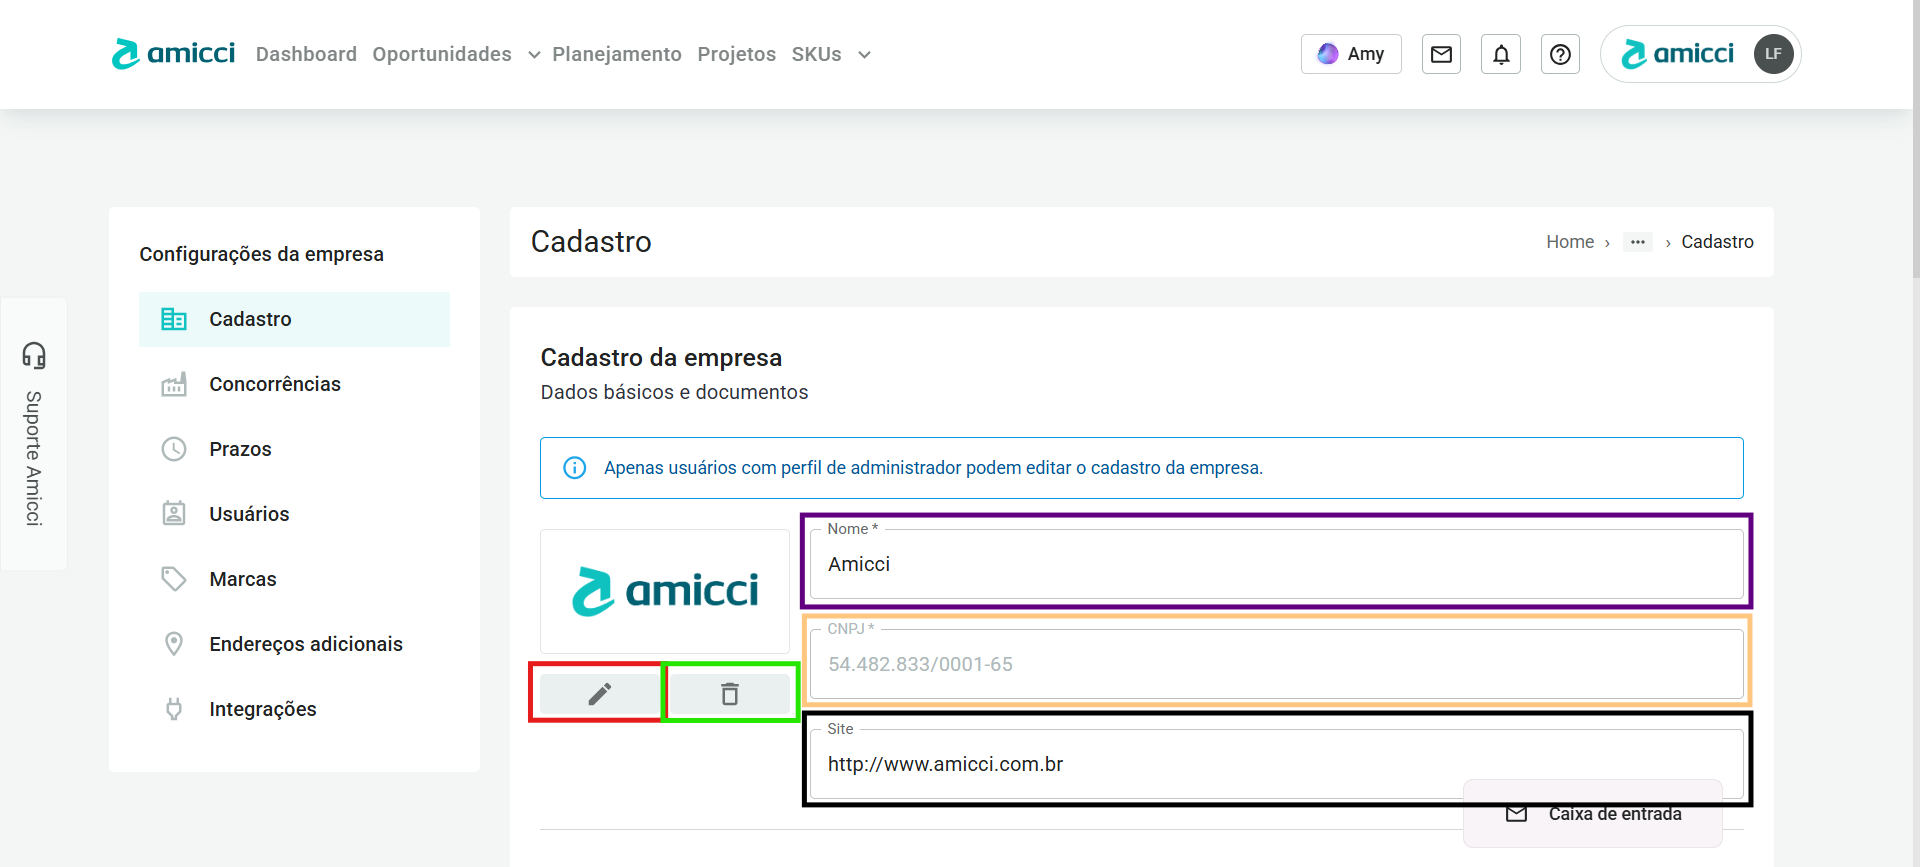Open Suporte Amicci headset side tab
This screenshot has width=1920, height=867.
[34, 433]
